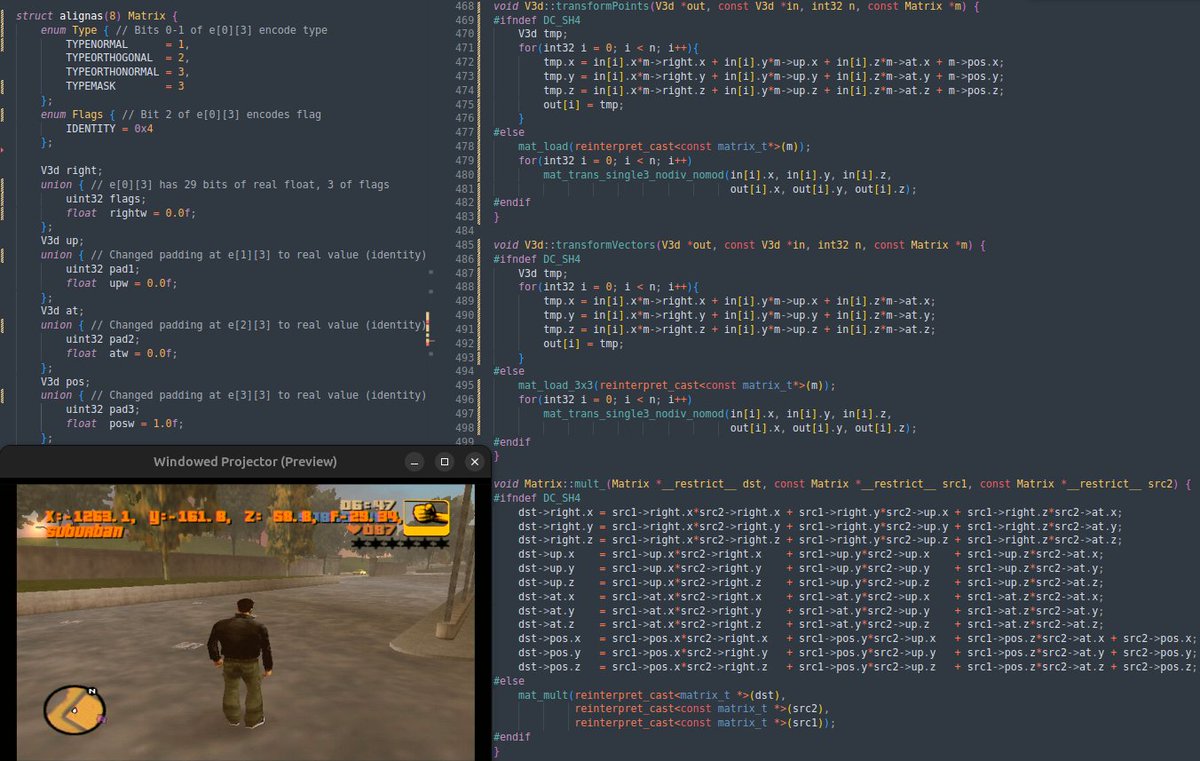Click the 'IDENTITY = 0x4' line
This screenshot has height=761, width=1200.
click(x=109, y=129)
